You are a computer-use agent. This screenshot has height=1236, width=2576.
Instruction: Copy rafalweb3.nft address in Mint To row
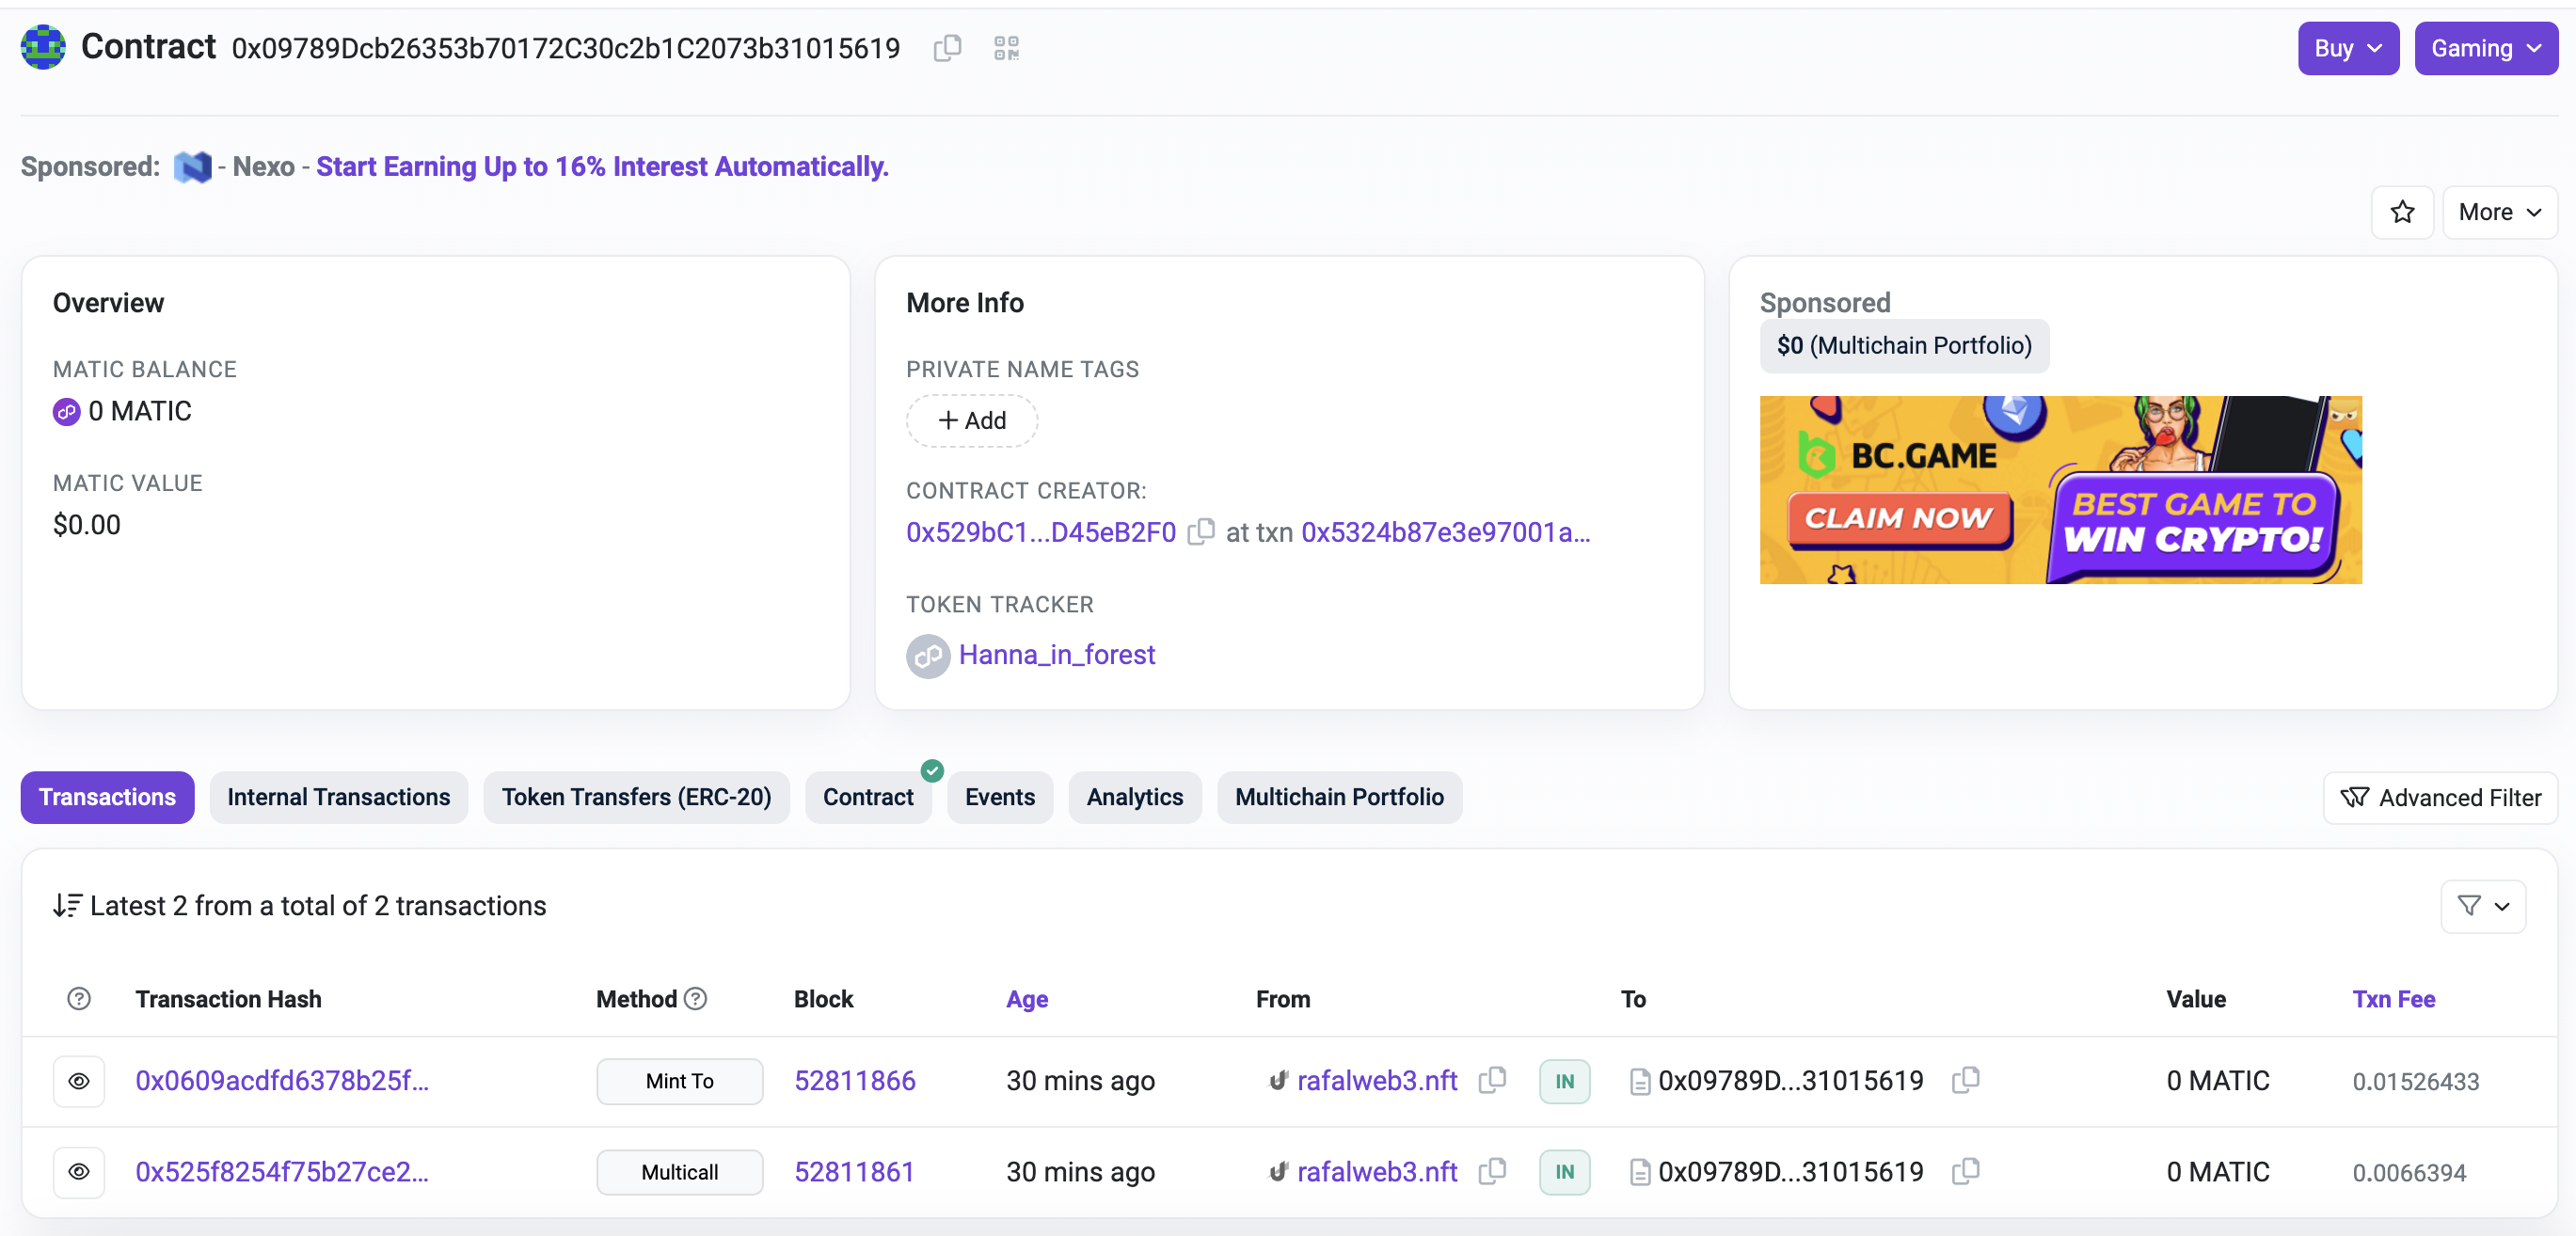(x=1492, y=1080)
